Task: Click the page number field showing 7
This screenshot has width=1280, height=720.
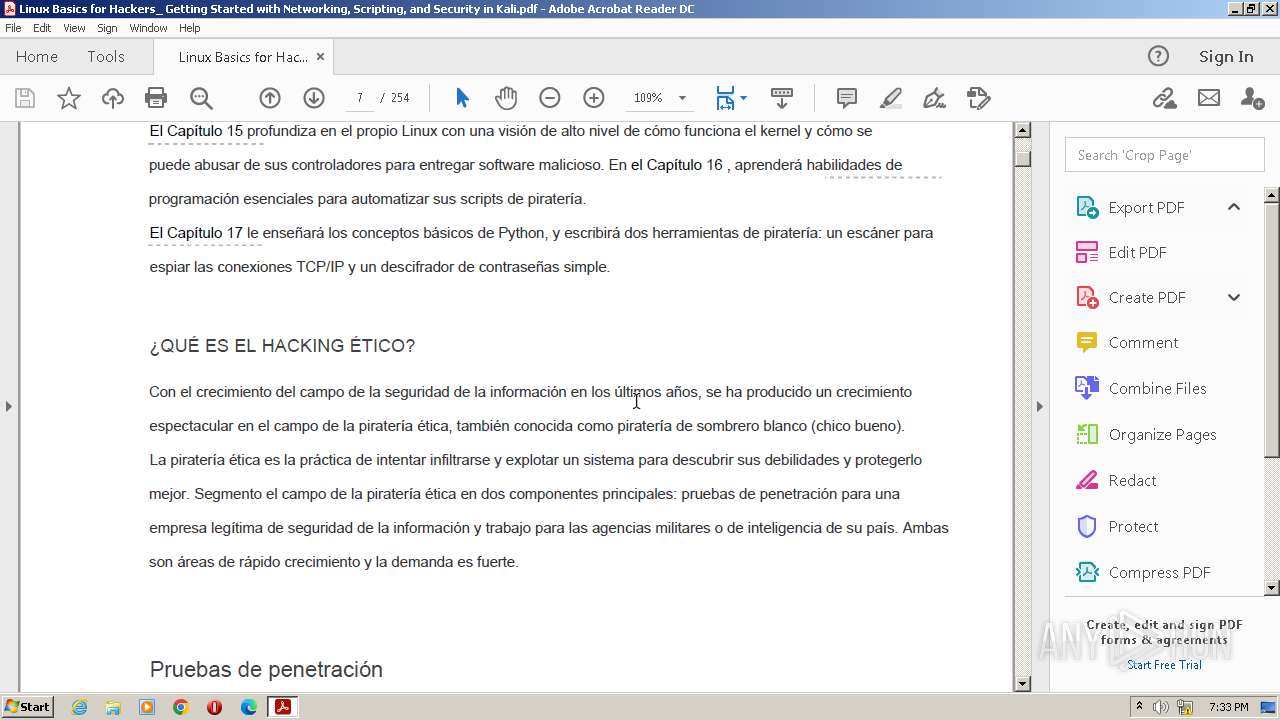Action: point(360,98)
